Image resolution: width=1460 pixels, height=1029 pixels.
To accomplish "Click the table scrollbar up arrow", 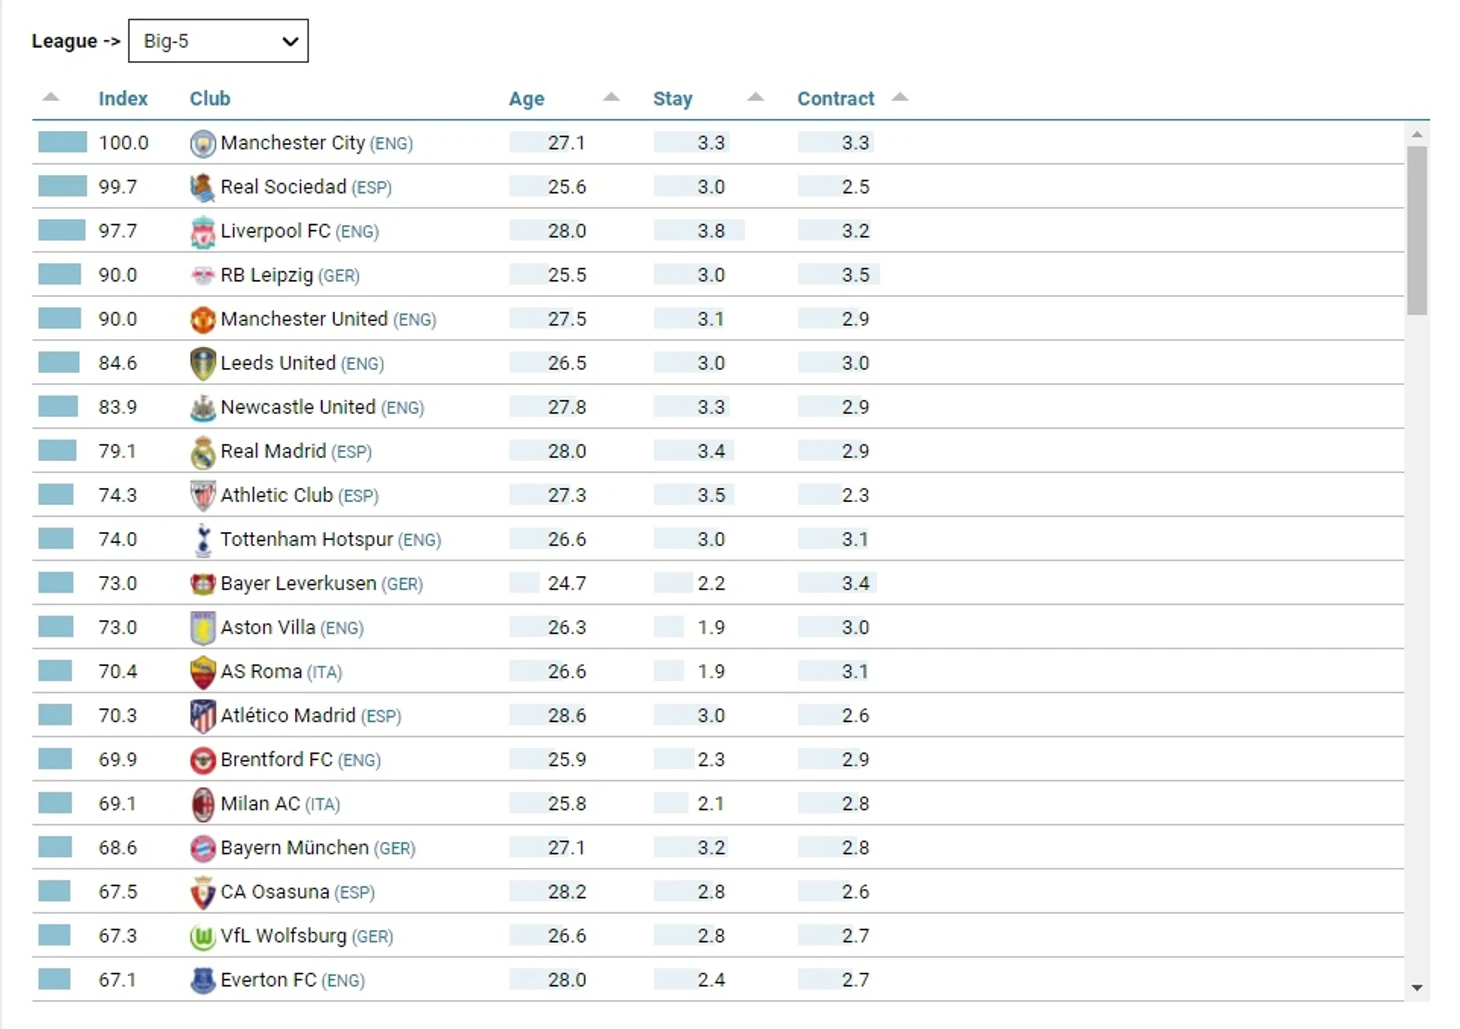I will (1416, 134).
